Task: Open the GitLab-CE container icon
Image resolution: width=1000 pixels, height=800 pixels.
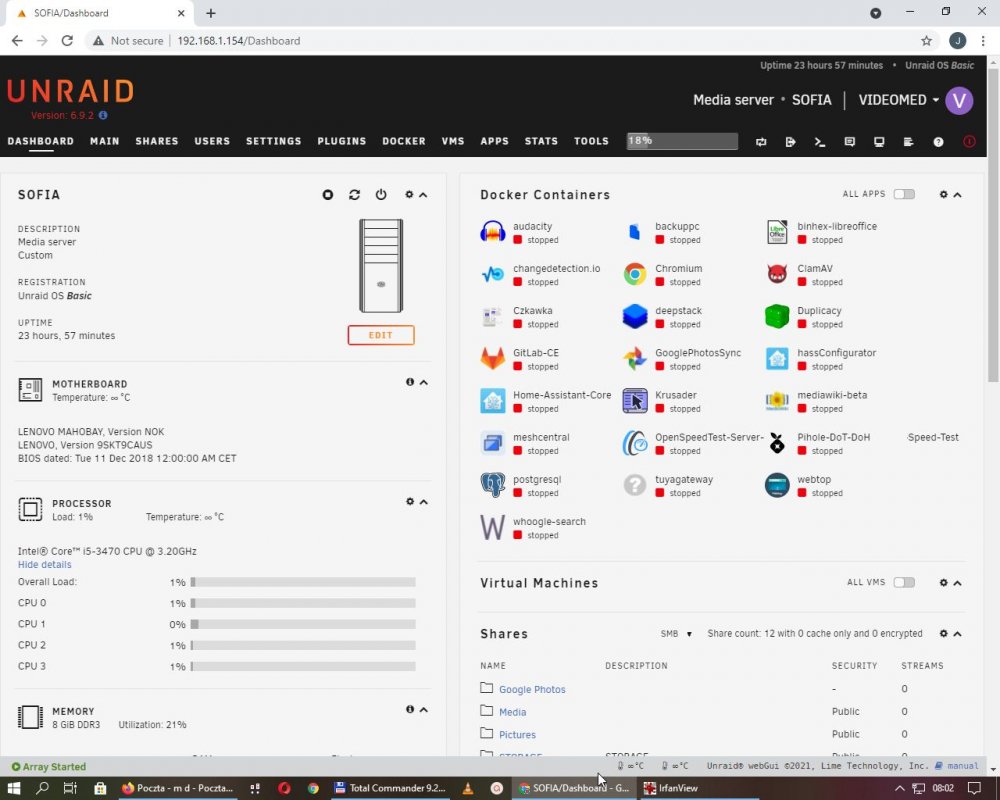Action: (492, 359)
